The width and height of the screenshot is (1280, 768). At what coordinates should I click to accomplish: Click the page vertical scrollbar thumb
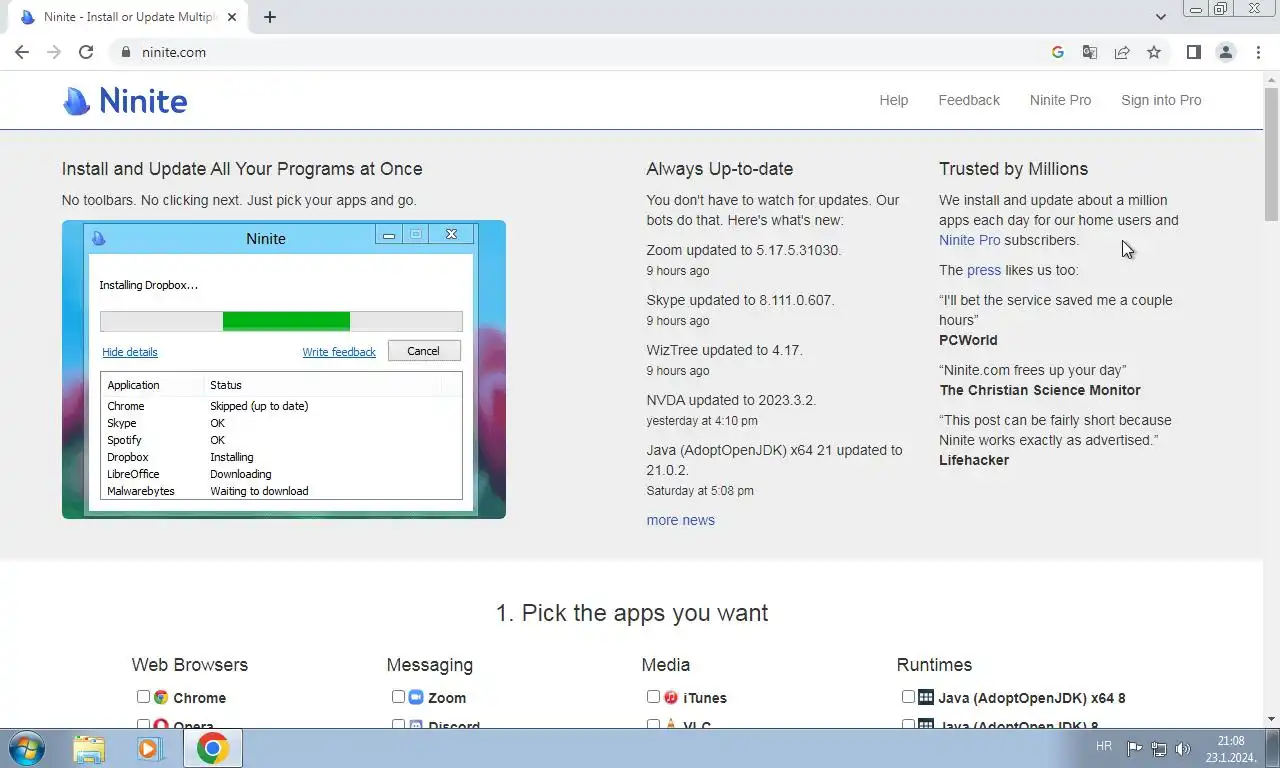[x=1271, y=153]
